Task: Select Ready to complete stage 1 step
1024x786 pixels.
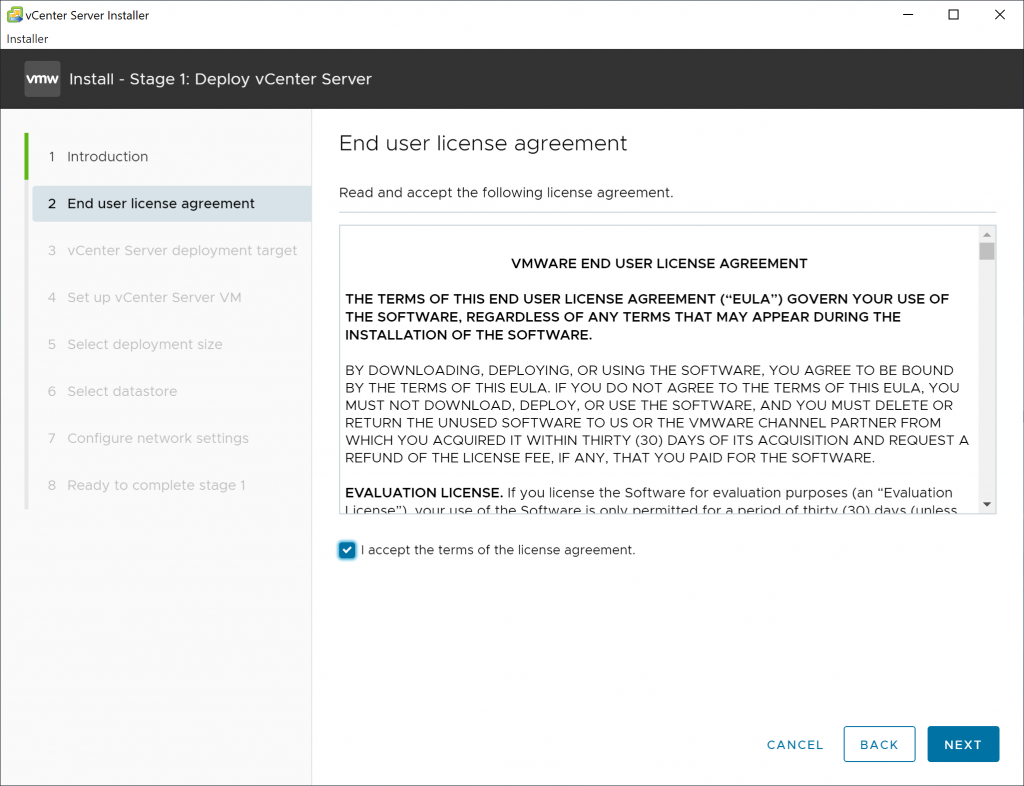Action: coord(171,486)
